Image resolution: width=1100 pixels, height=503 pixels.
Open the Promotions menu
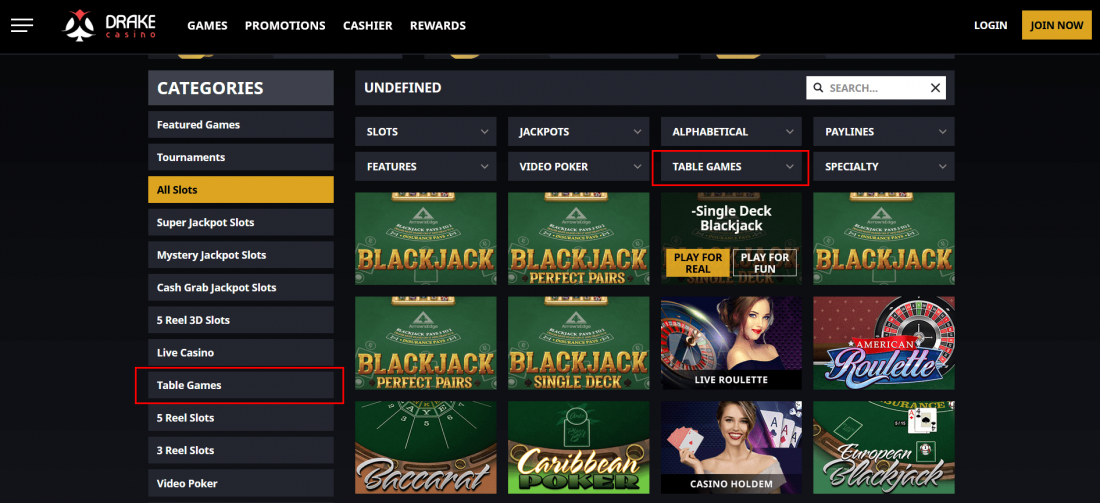click(285, 25)
